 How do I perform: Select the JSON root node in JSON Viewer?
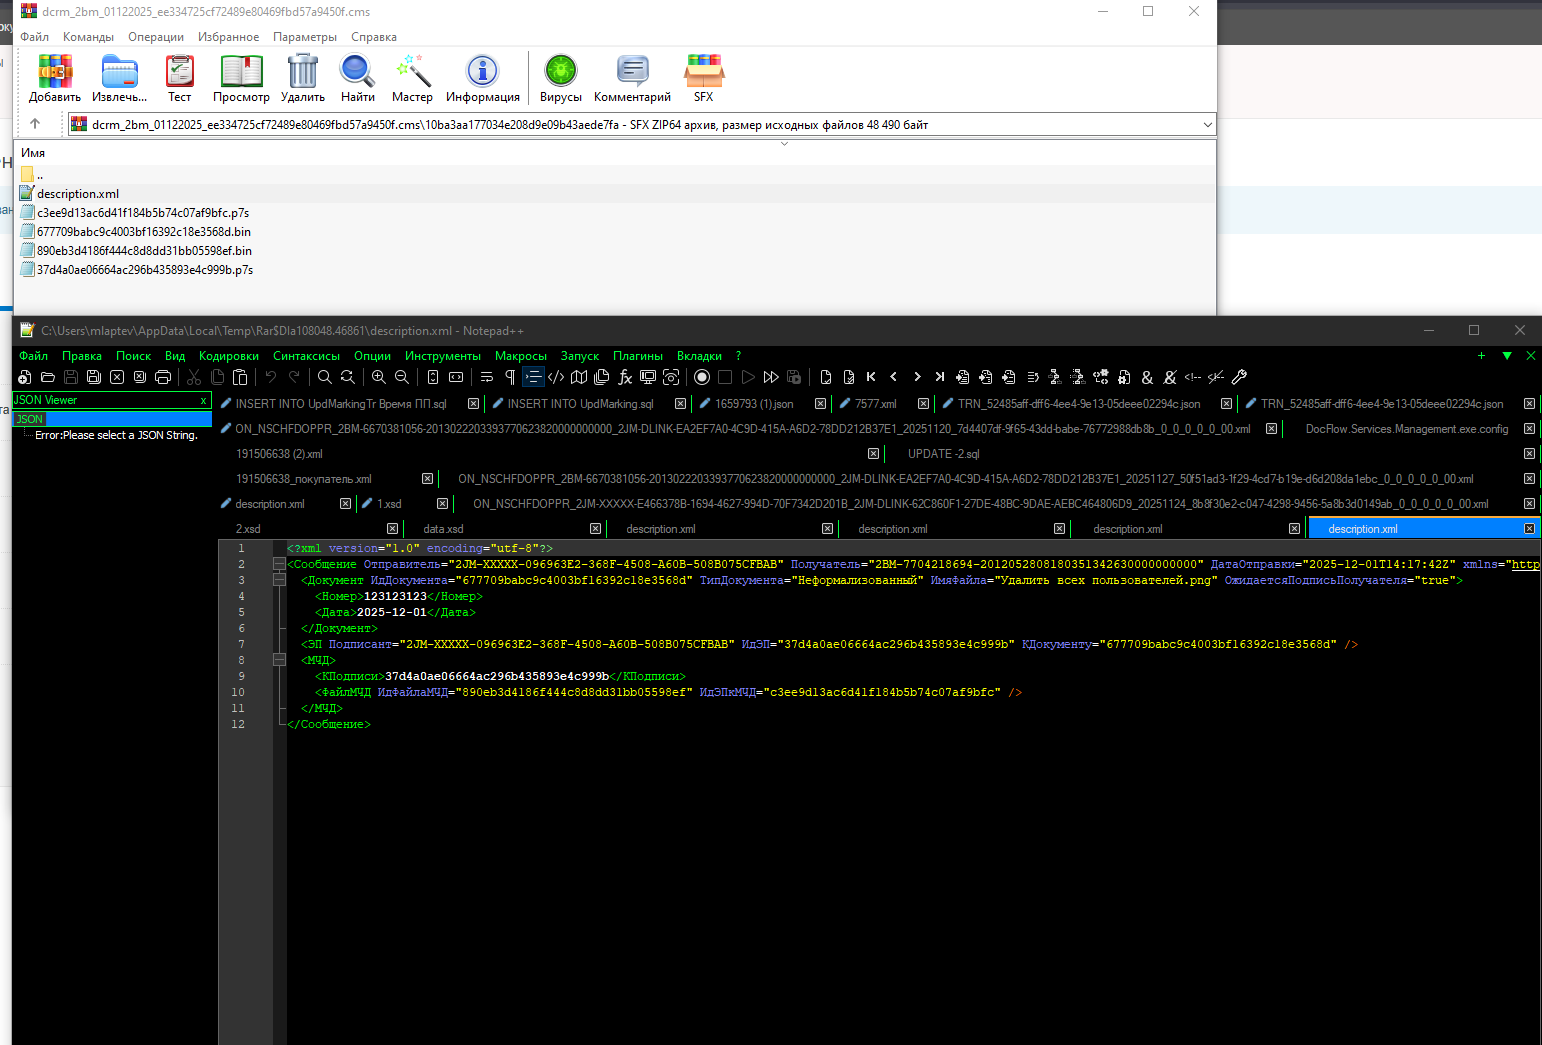click(29, 419)
